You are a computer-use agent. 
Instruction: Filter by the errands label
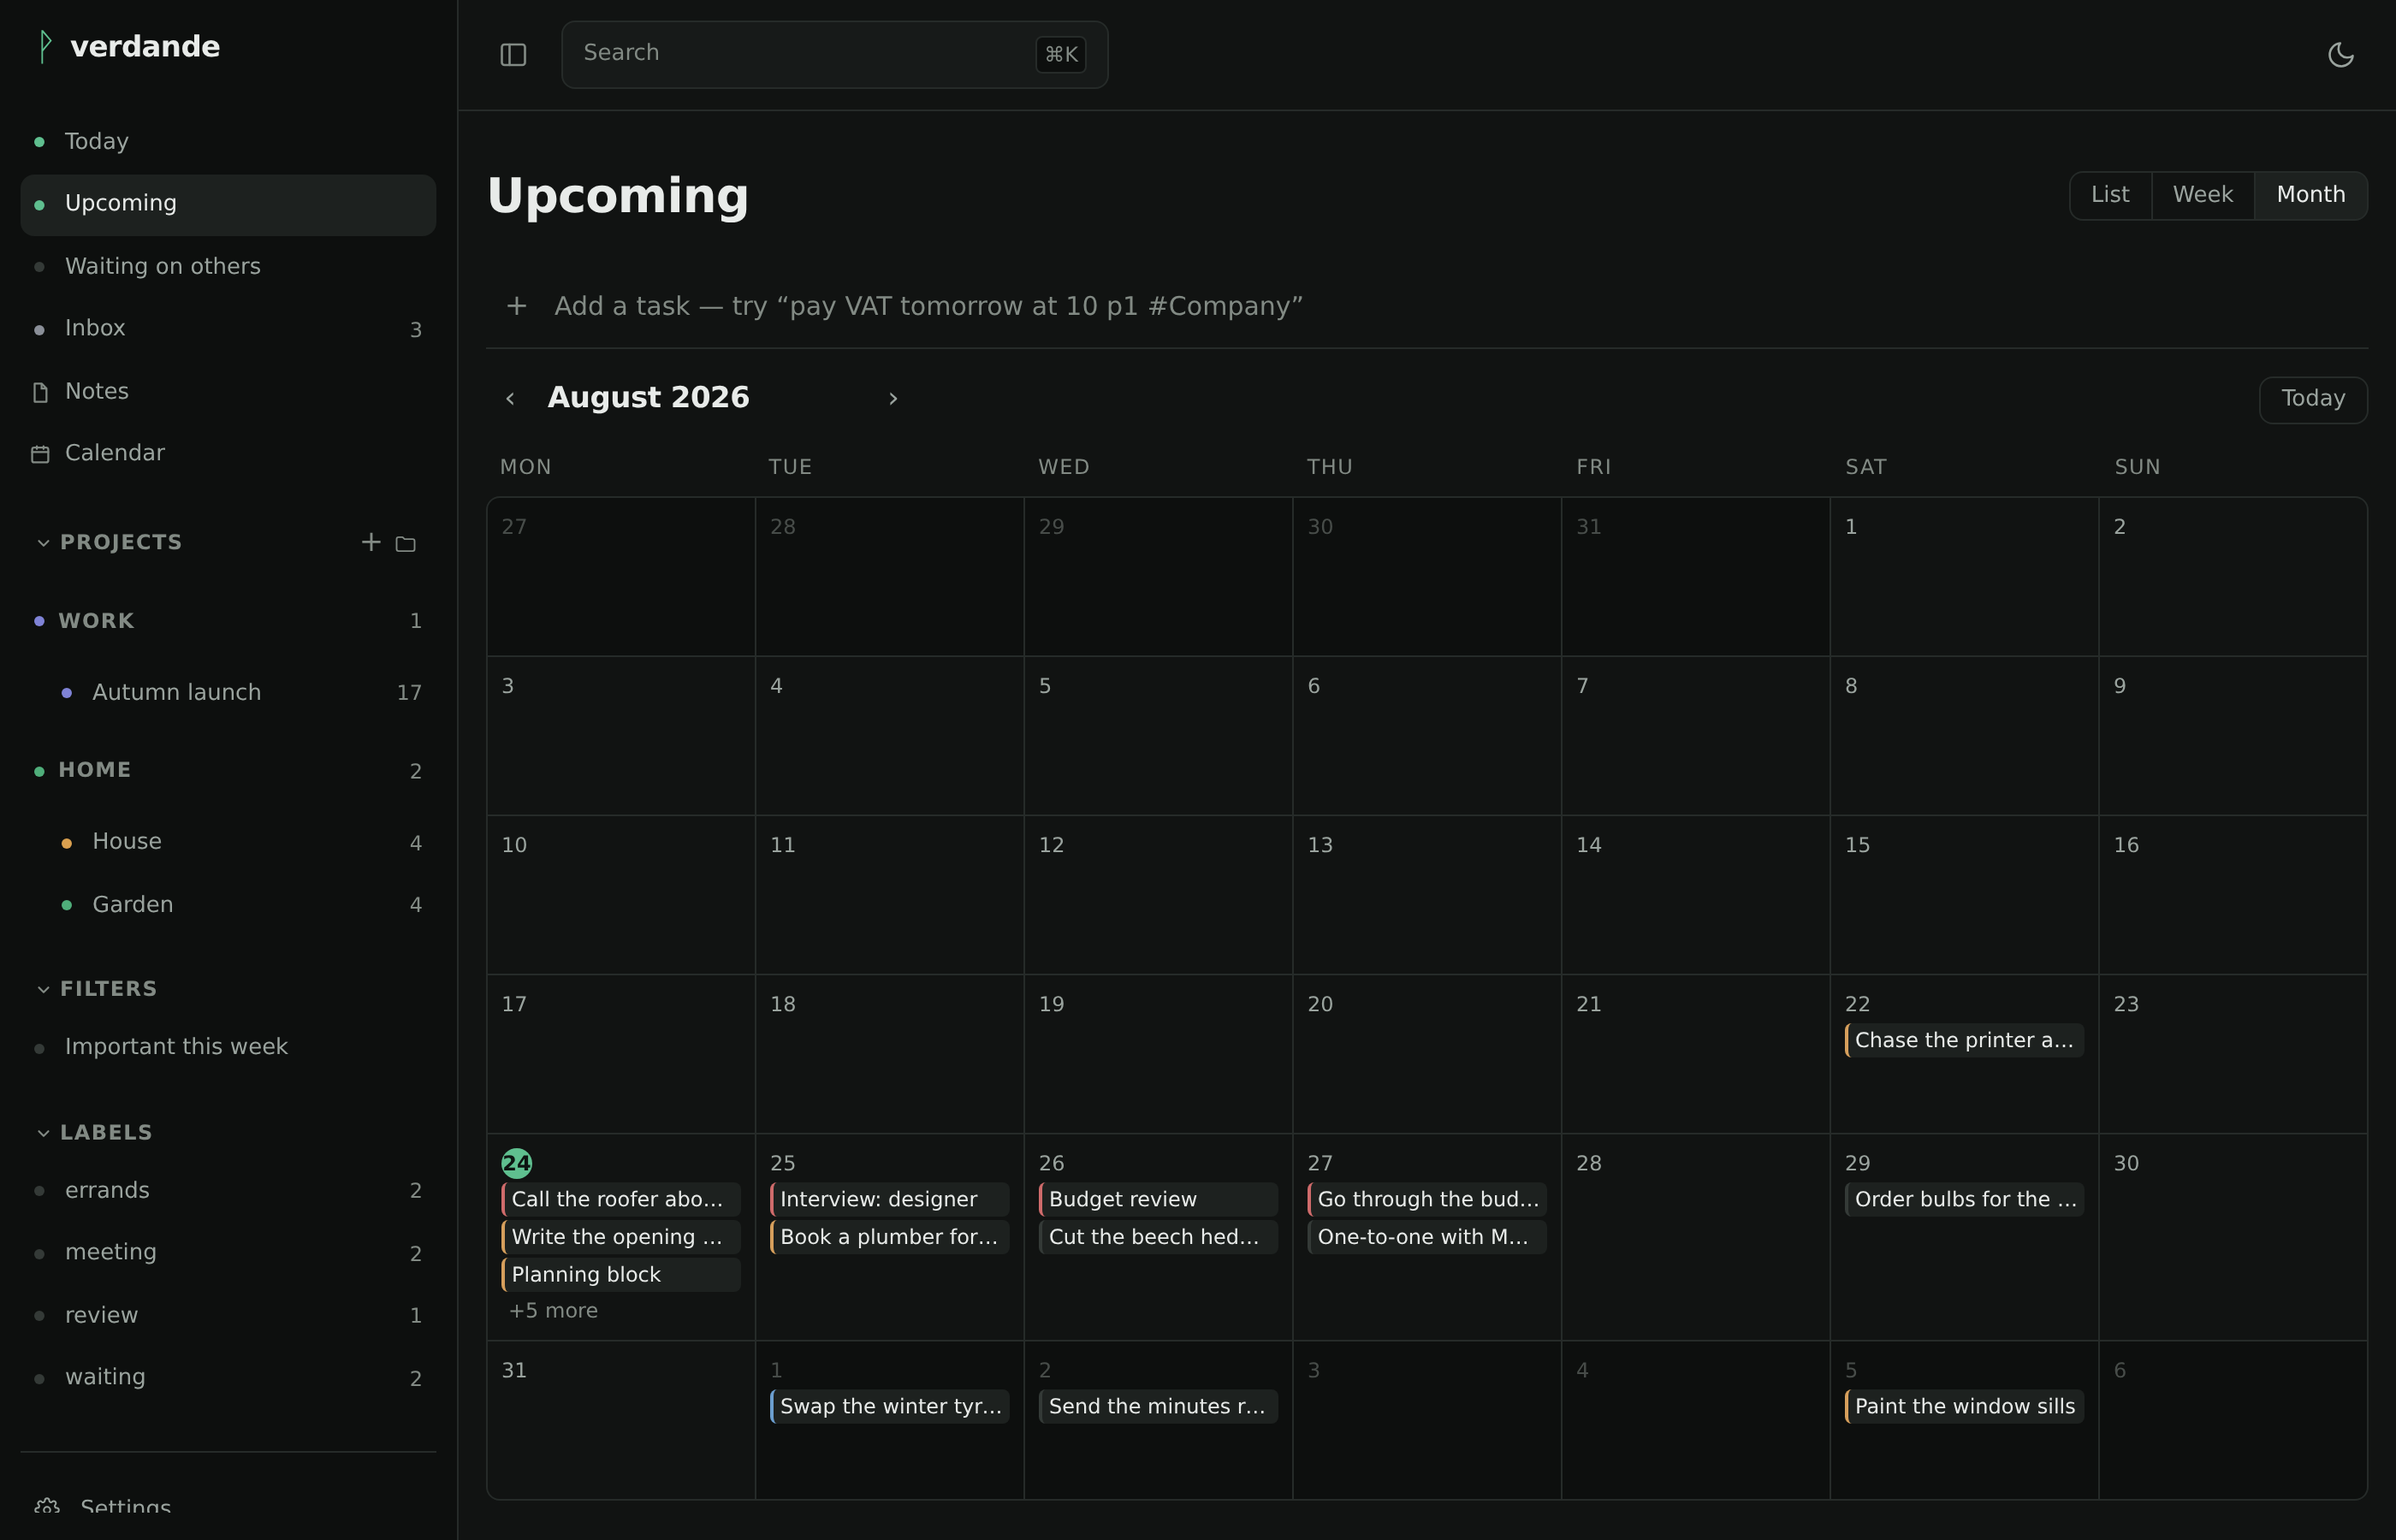228,1190
